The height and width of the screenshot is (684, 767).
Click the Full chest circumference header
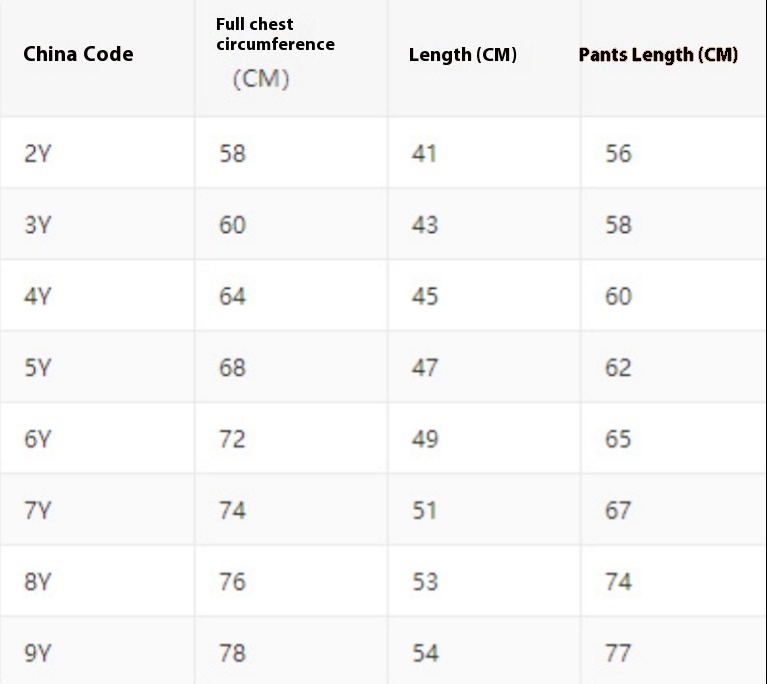(275, 34)
